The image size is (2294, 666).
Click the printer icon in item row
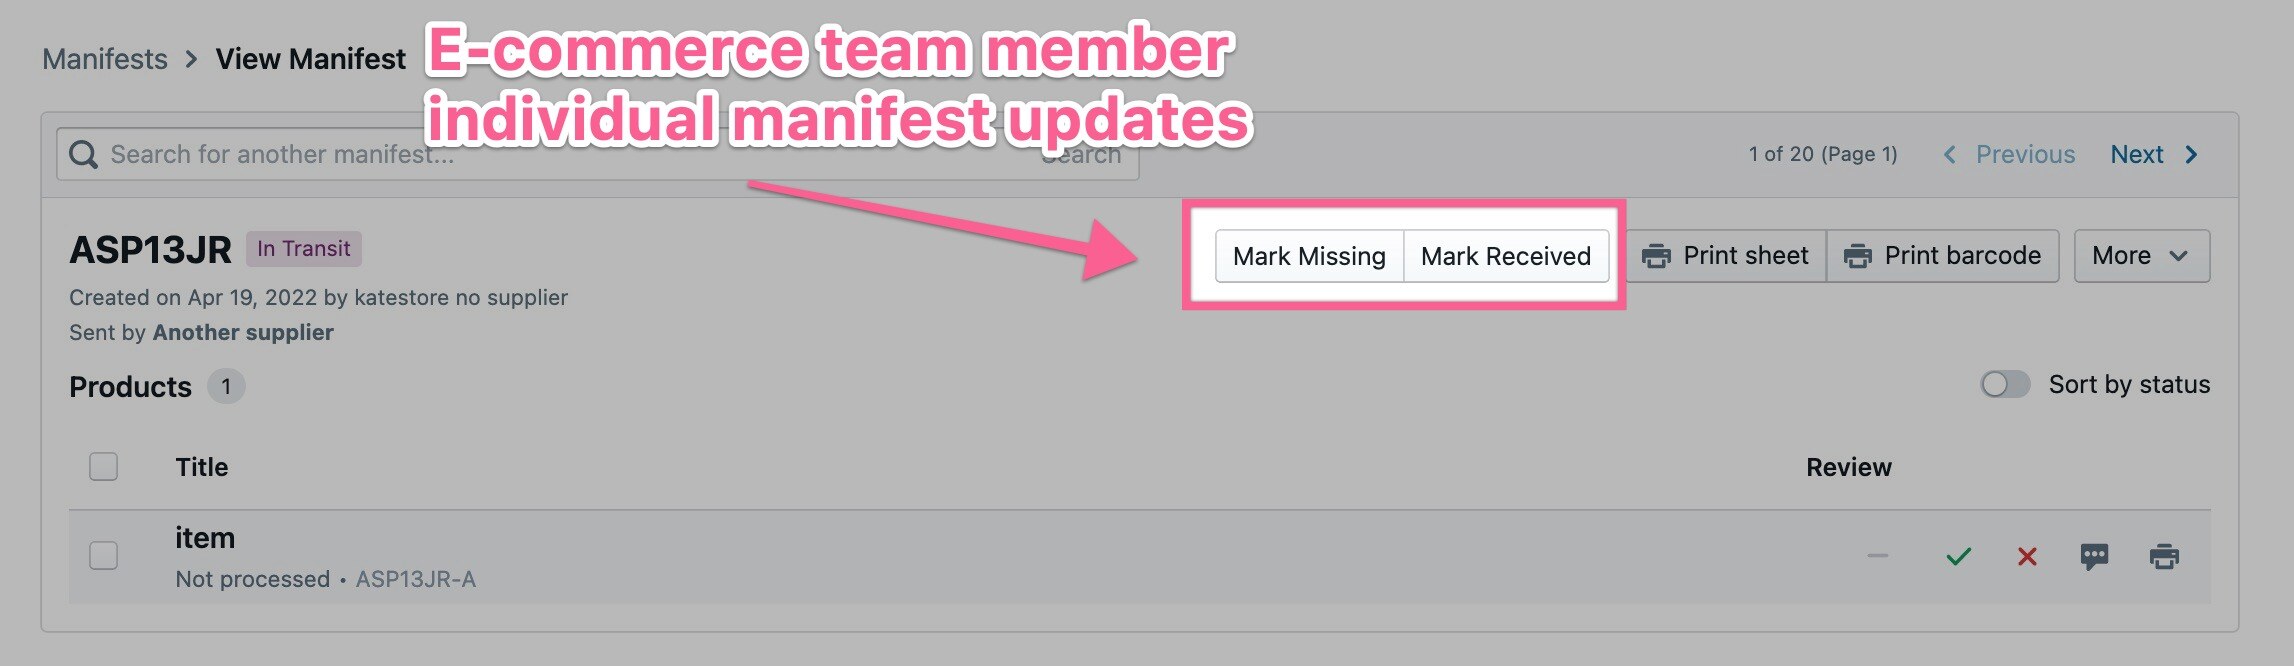pyautogui.click(x=2164, y=557)
